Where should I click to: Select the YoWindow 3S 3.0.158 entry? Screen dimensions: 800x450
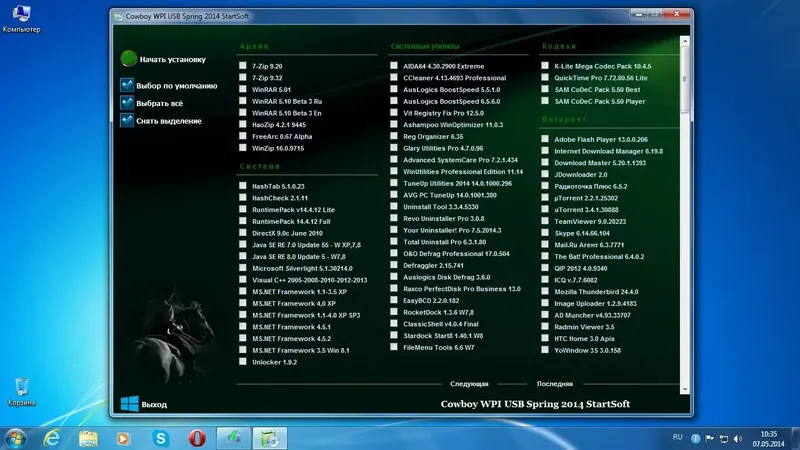[x=587, y=351]
